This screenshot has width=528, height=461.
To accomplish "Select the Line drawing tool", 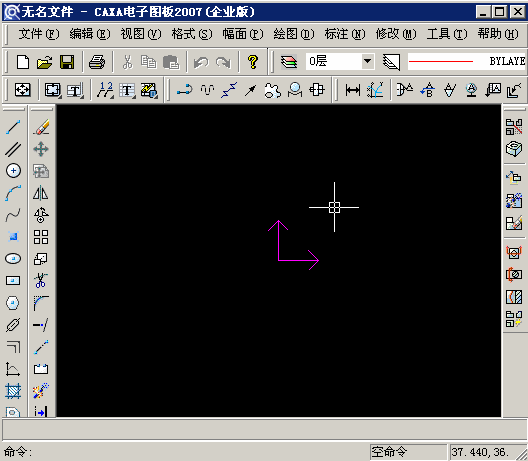I will [x=13, y=127].
